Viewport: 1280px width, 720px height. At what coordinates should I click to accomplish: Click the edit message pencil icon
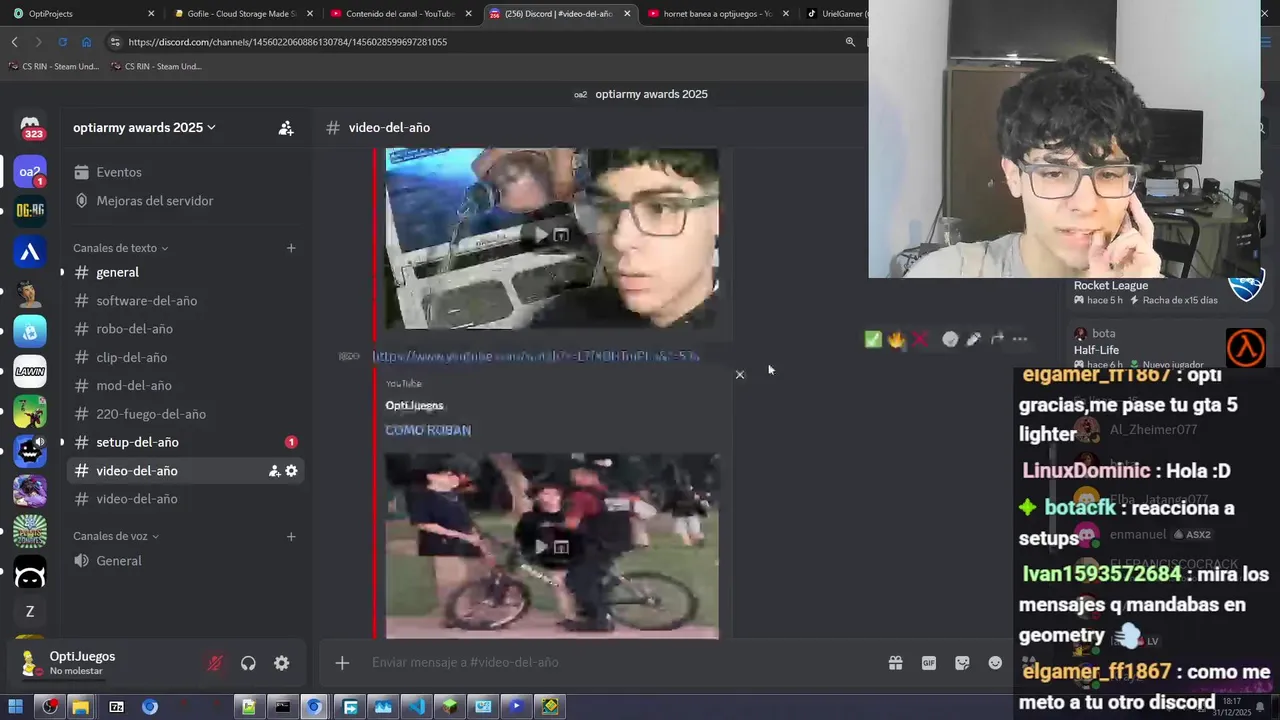pyautogui.click(x=974, y=339)
